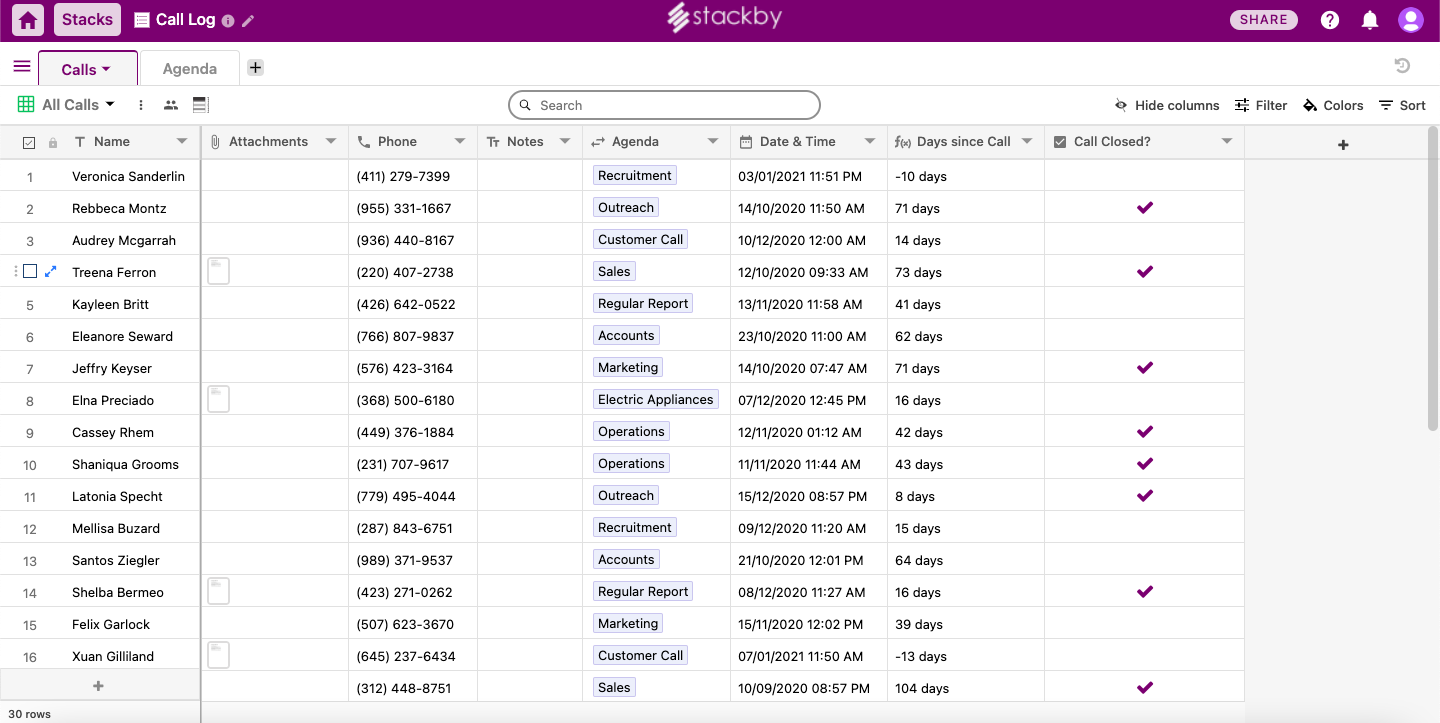Open the Notes column dropdown arrow

coord(565,142)
